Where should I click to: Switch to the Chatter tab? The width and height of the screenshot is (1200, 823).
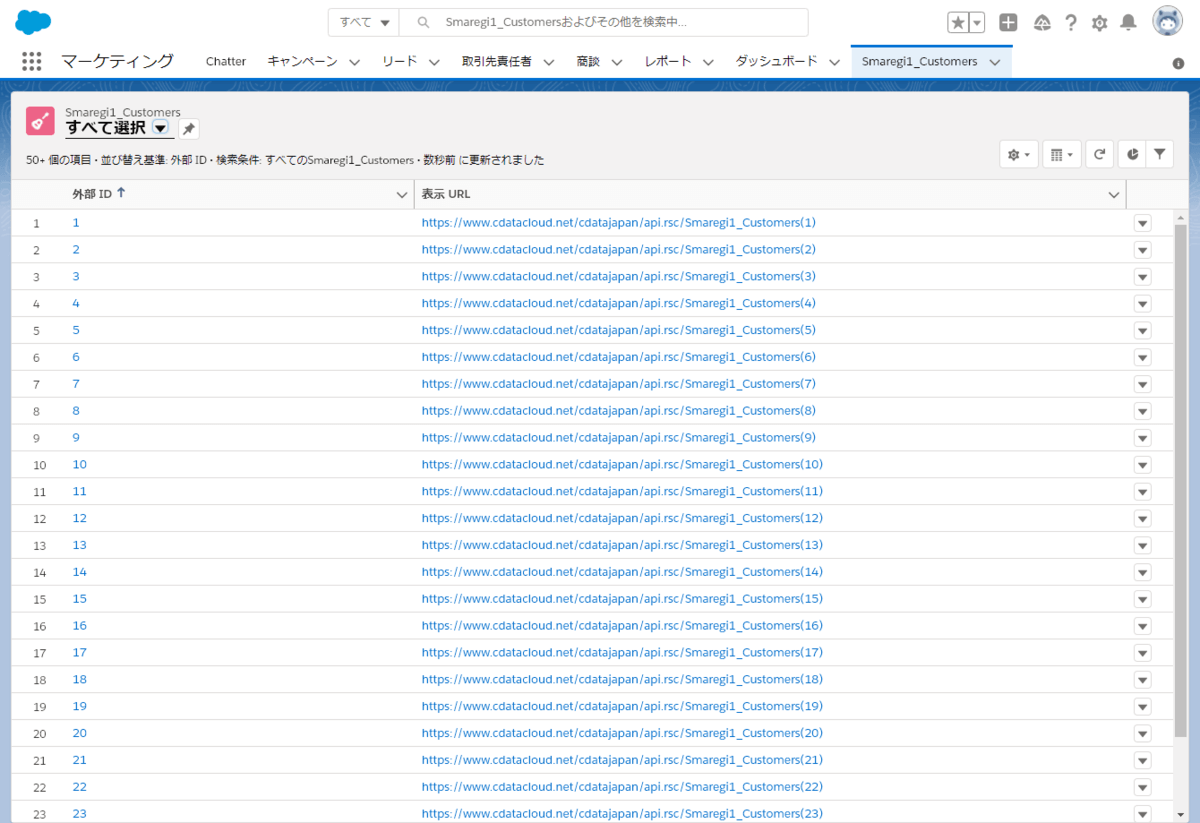tap(225, 61)
